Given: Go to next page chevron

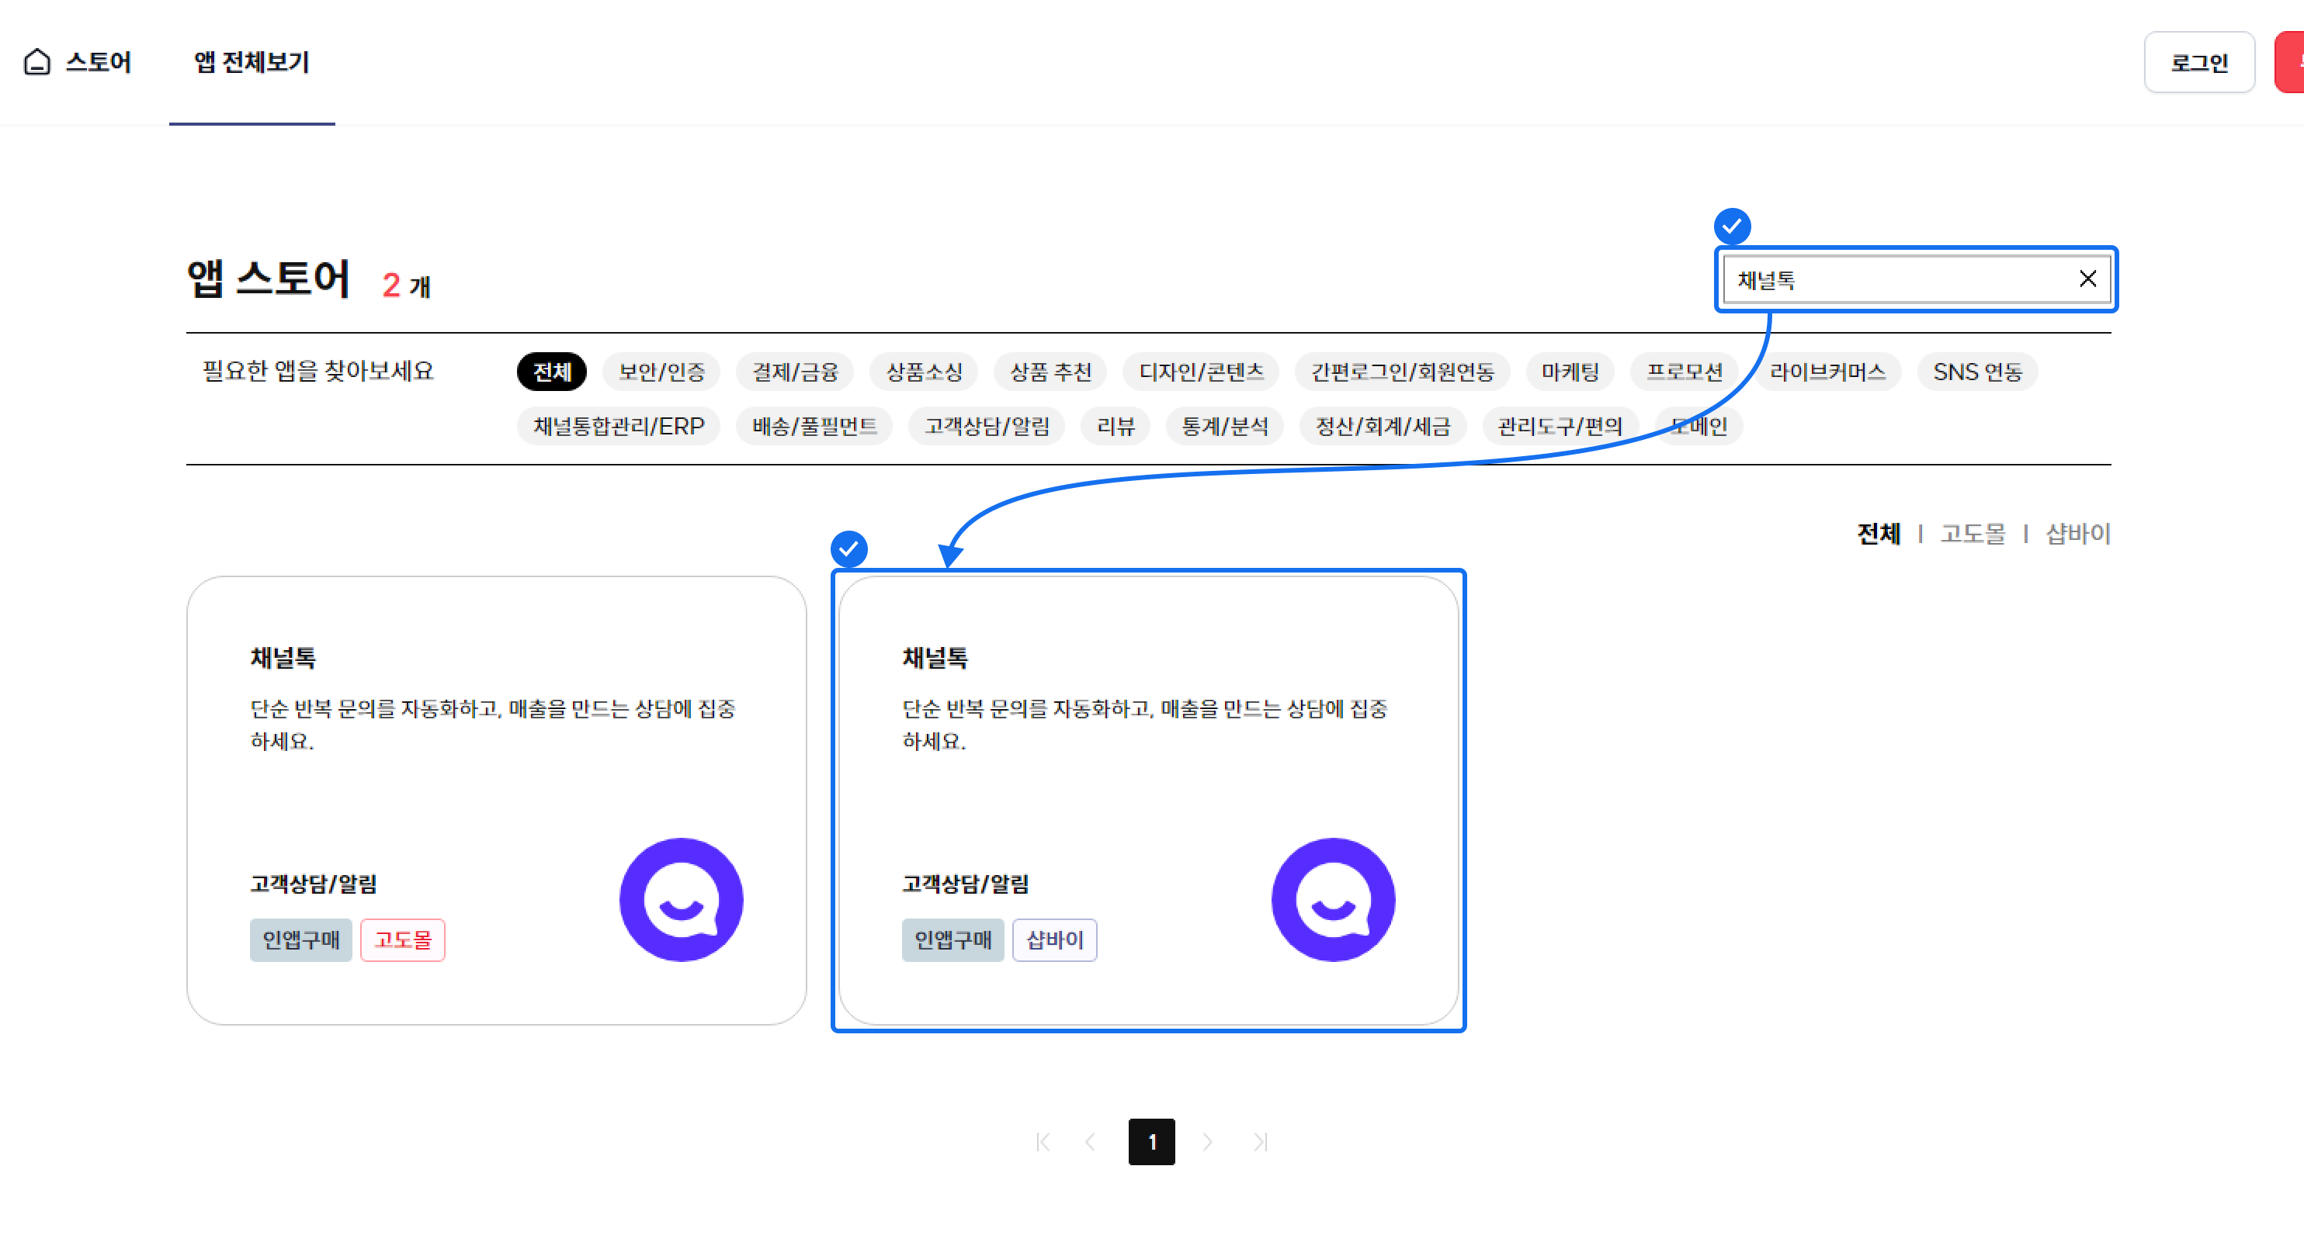Looking at the screenshot, I should tap(1208, 1142).
